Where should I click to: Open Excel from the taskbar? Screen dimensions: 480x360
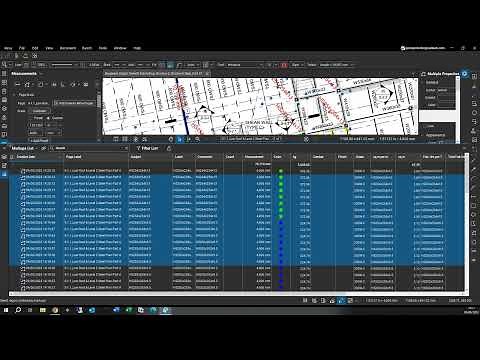click(129, 310)
